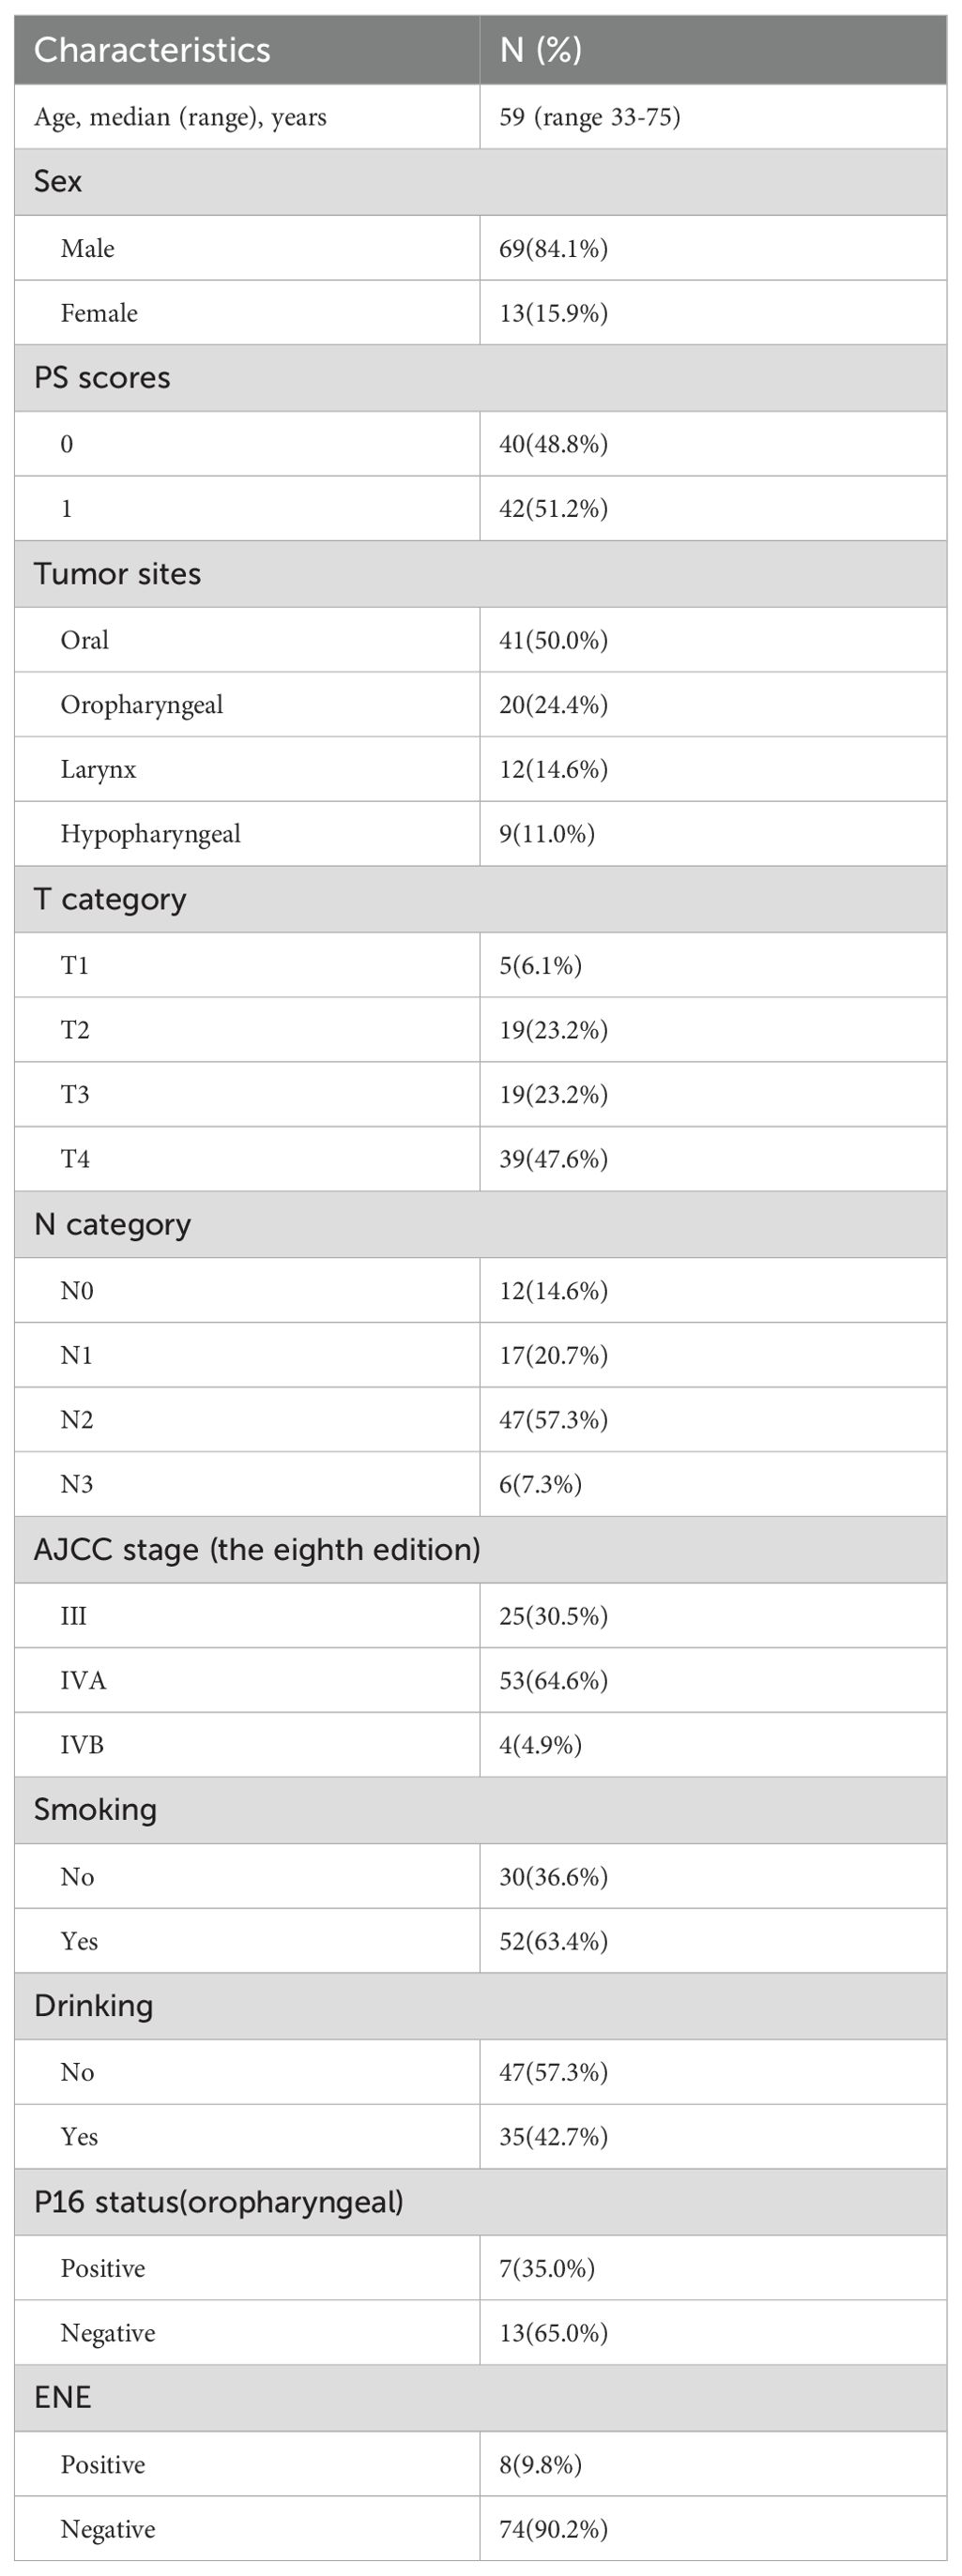Select the IVA row value 53(64.6%)
Viewport: 962px width, 2576px height.
click(x=553, y=1680)
